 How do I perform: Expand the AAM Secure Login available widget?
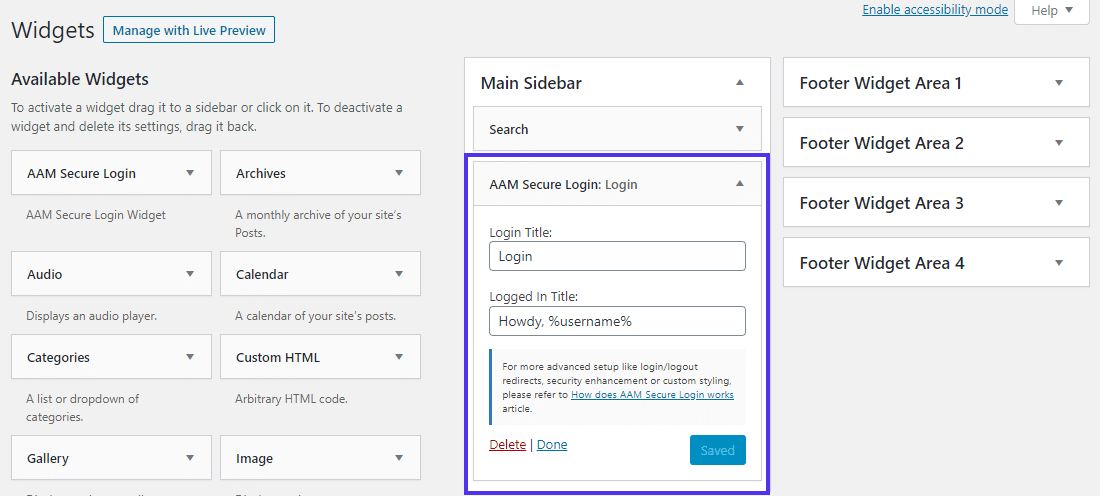(x=190, y=173)
